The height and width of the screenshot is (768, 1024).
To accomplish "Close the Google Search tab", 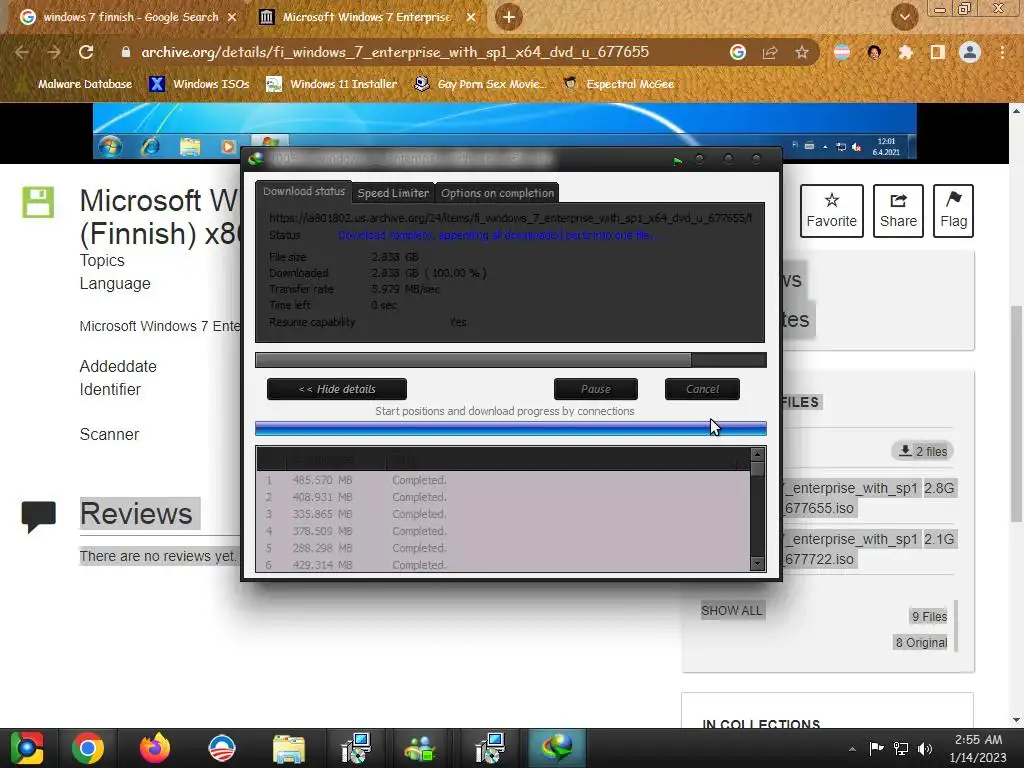I will (x=232, y=17).
